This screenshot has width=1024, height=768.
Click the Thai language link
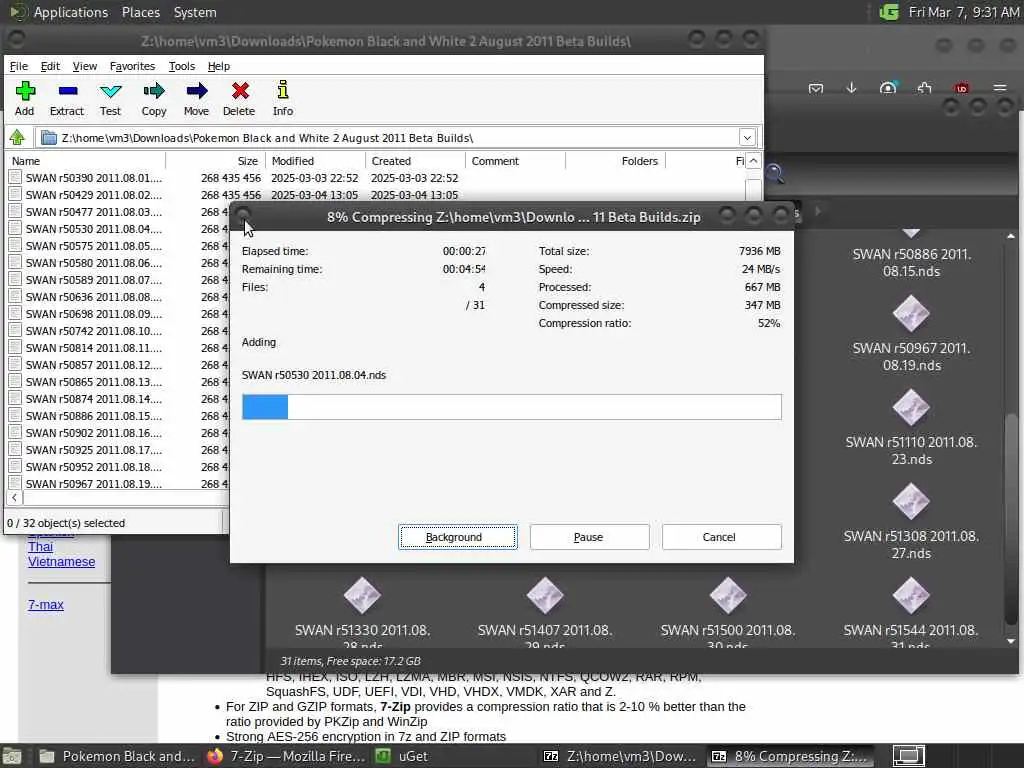[x=40, y=547]
